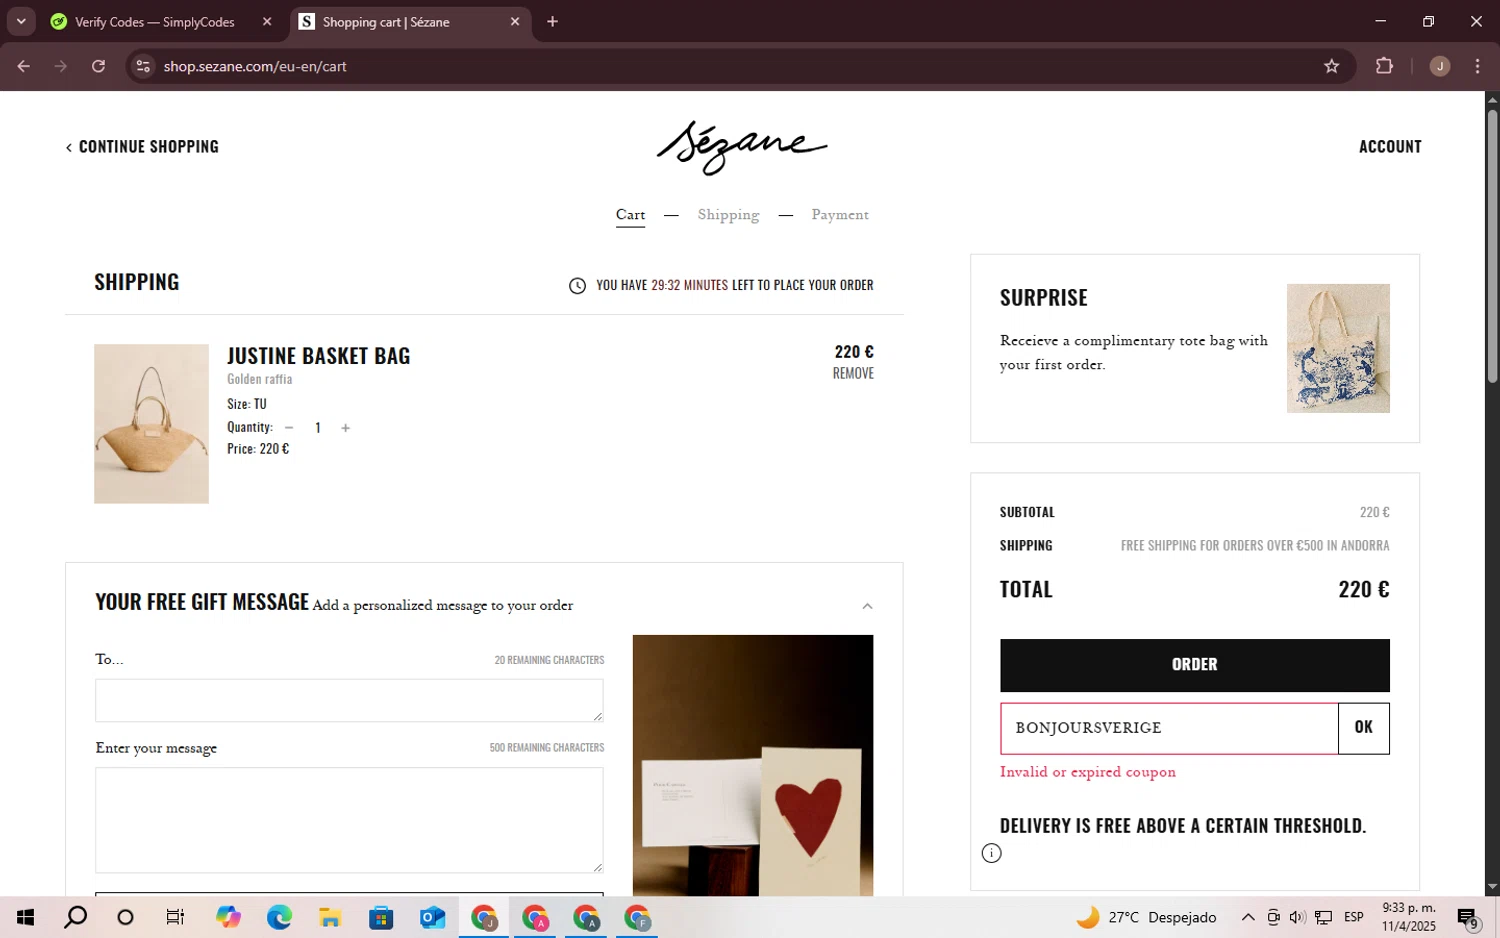Click the complimentary tote bag image
Screen dimensions: 1500x938
coord(1338,348)
